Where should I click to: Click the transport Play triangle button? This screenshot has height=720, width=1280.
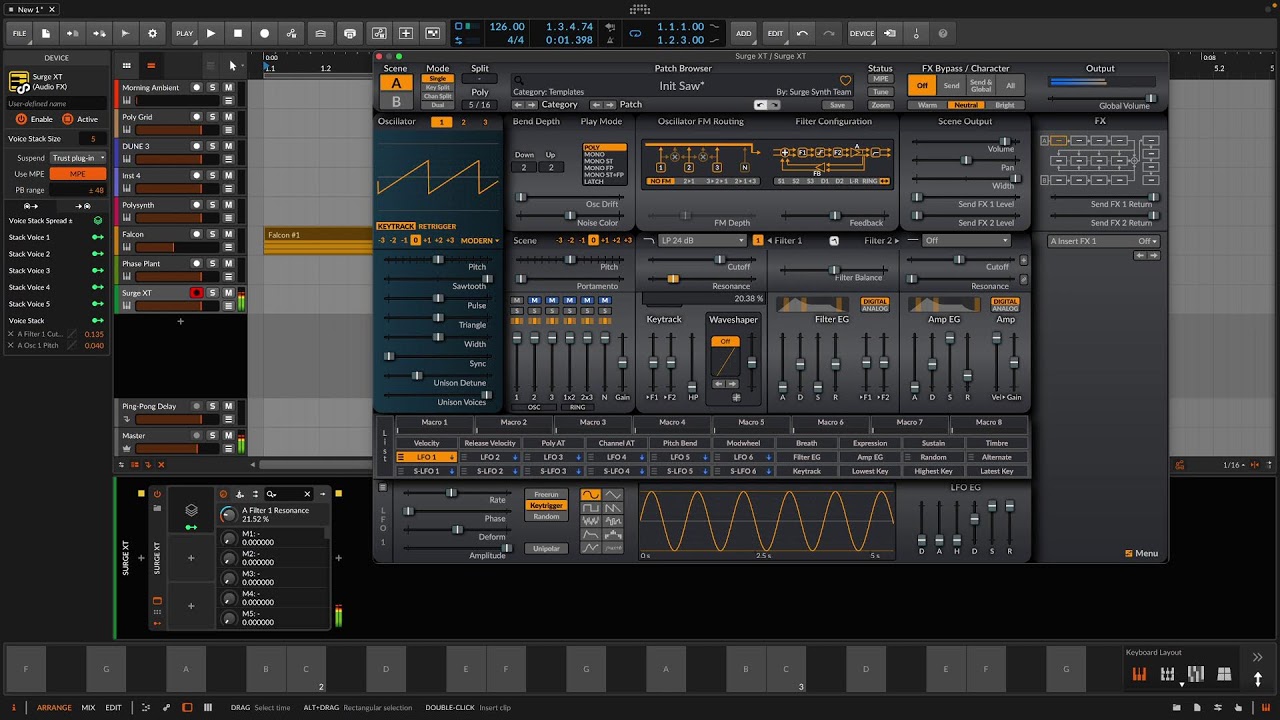[x=211, y=33]
